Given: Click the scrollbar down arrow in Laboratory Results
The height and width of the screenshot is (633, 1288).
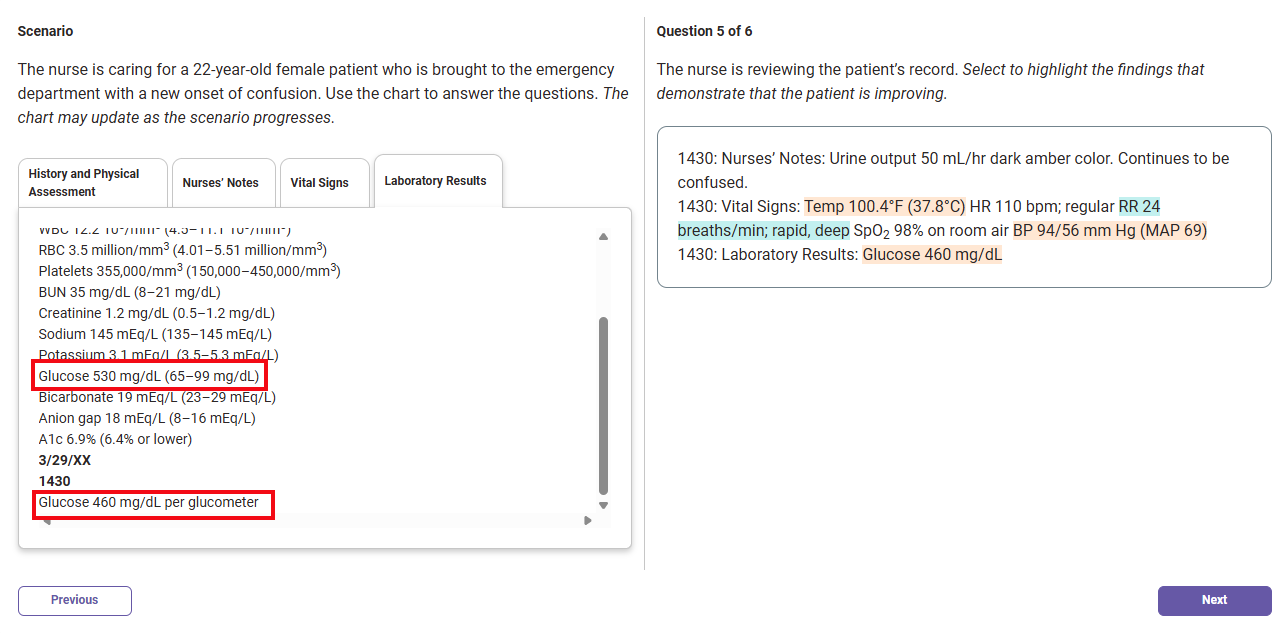Looking at the screenshot, I should 603,506.
